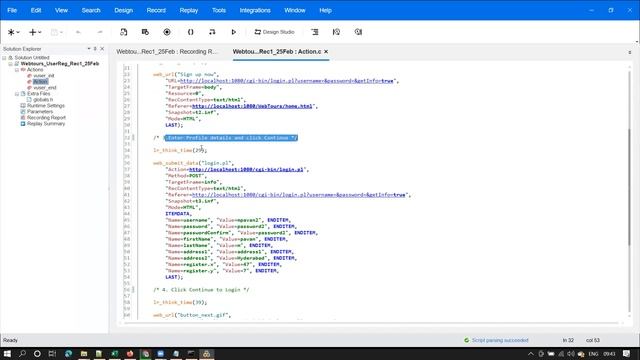The width and height of the screenshot is (640, 360).
Task: Open the Solution Explorer panel options dropdown
Action: (x=89, y=49)
